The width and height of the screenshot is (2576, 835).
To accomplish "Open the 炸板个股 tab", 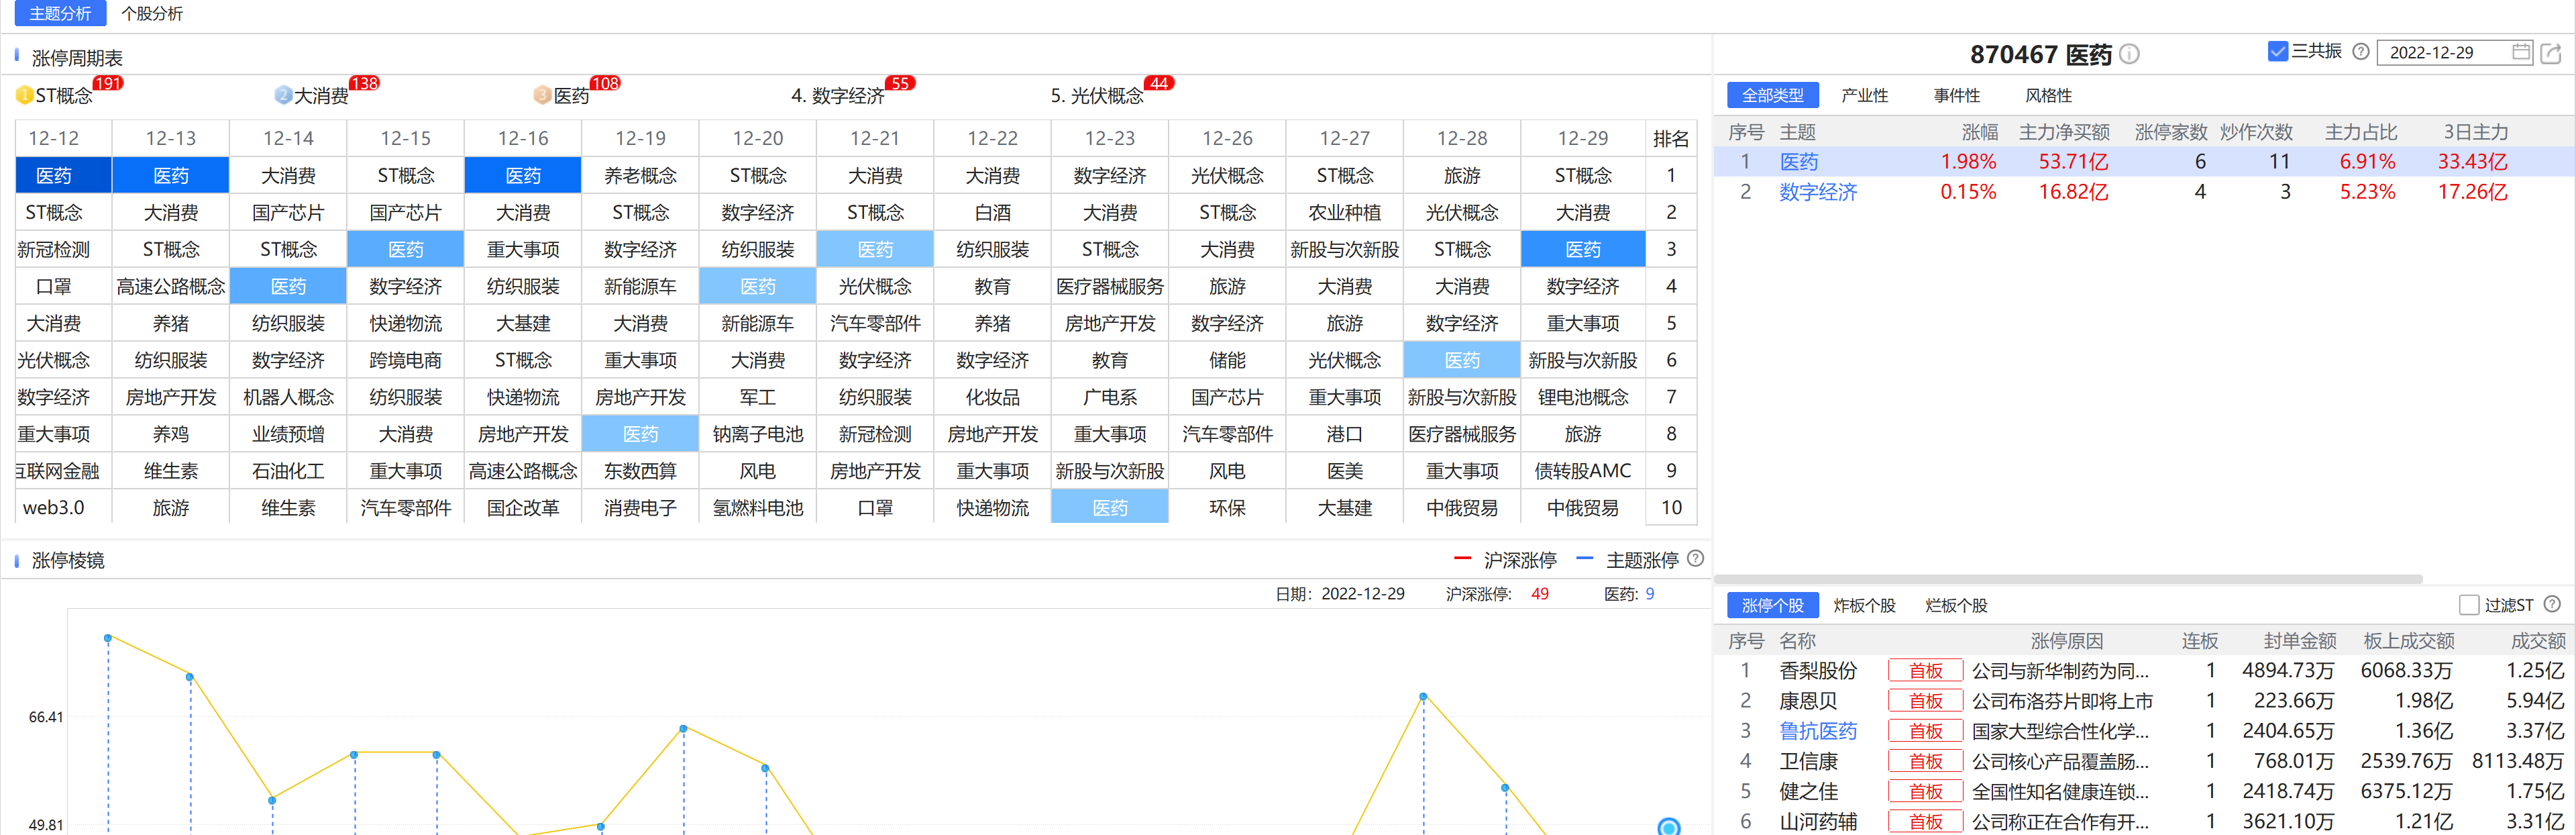I will tap(1864, 605).
